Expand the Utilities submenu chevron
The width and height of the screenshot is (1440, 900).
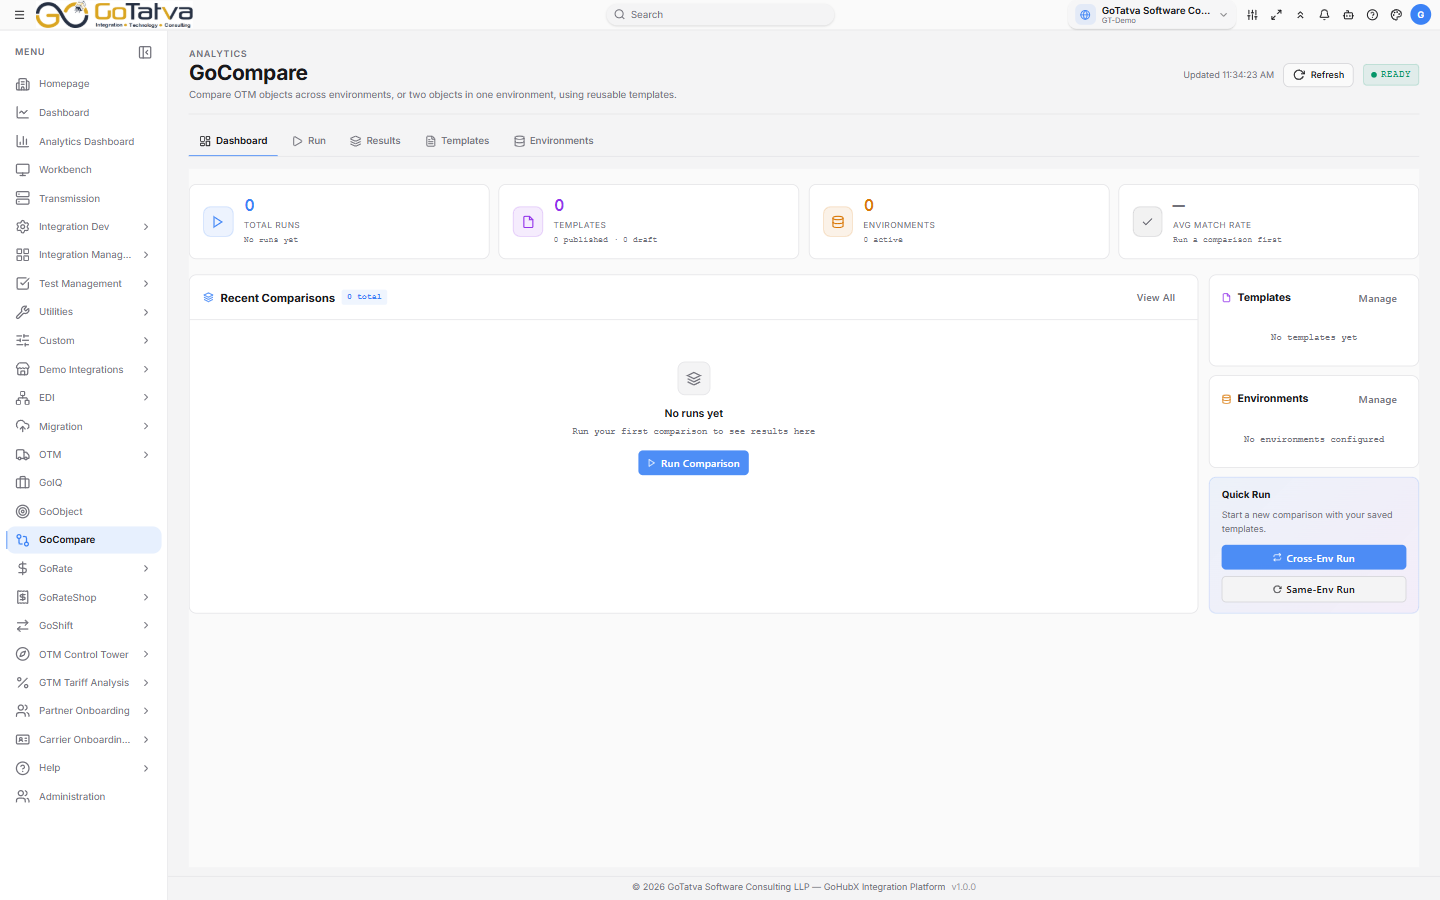(146, 312)
